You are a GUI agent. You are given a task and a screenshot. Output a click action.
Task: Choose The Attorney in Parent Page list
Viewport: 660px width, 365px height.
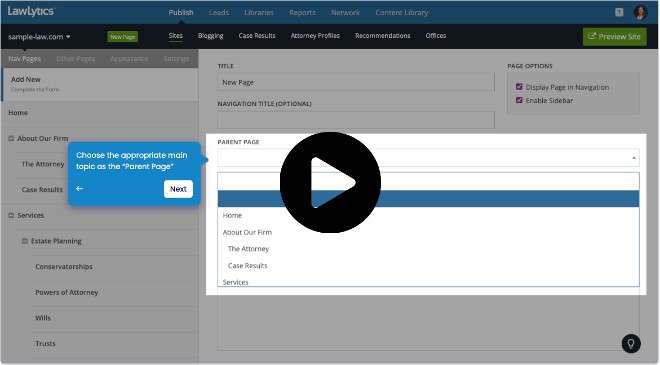pos(248,249)
